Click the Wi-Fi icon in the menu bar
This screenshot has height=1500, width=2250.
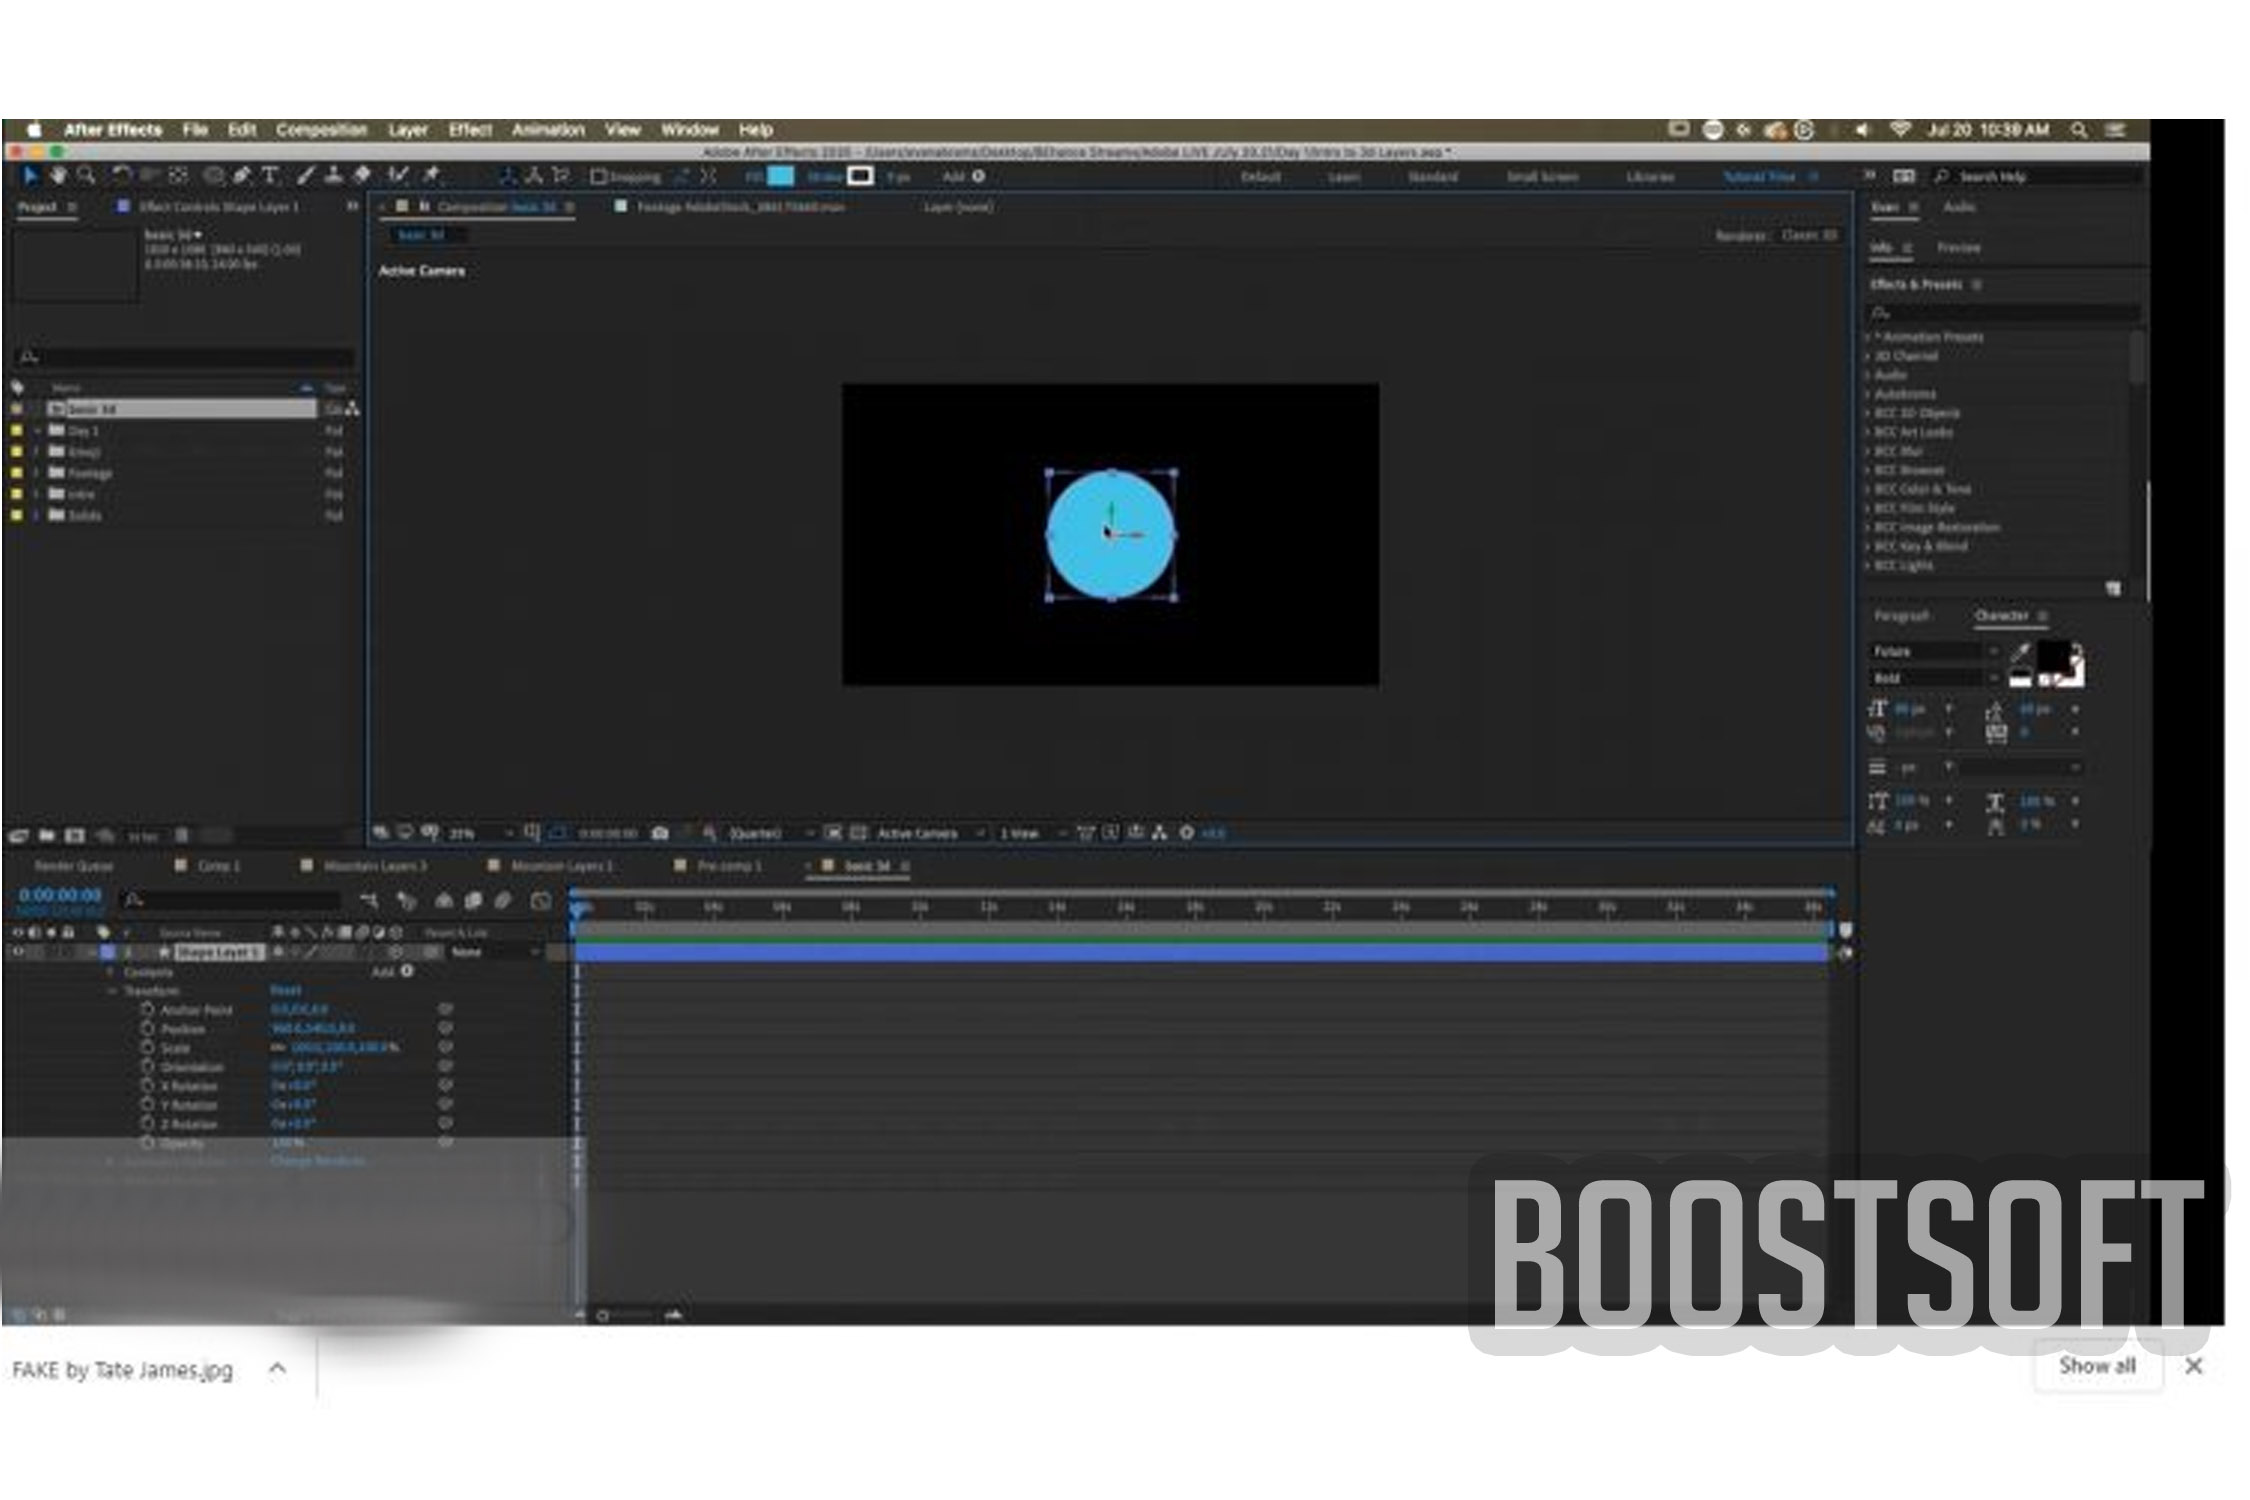click(1901, 130)
